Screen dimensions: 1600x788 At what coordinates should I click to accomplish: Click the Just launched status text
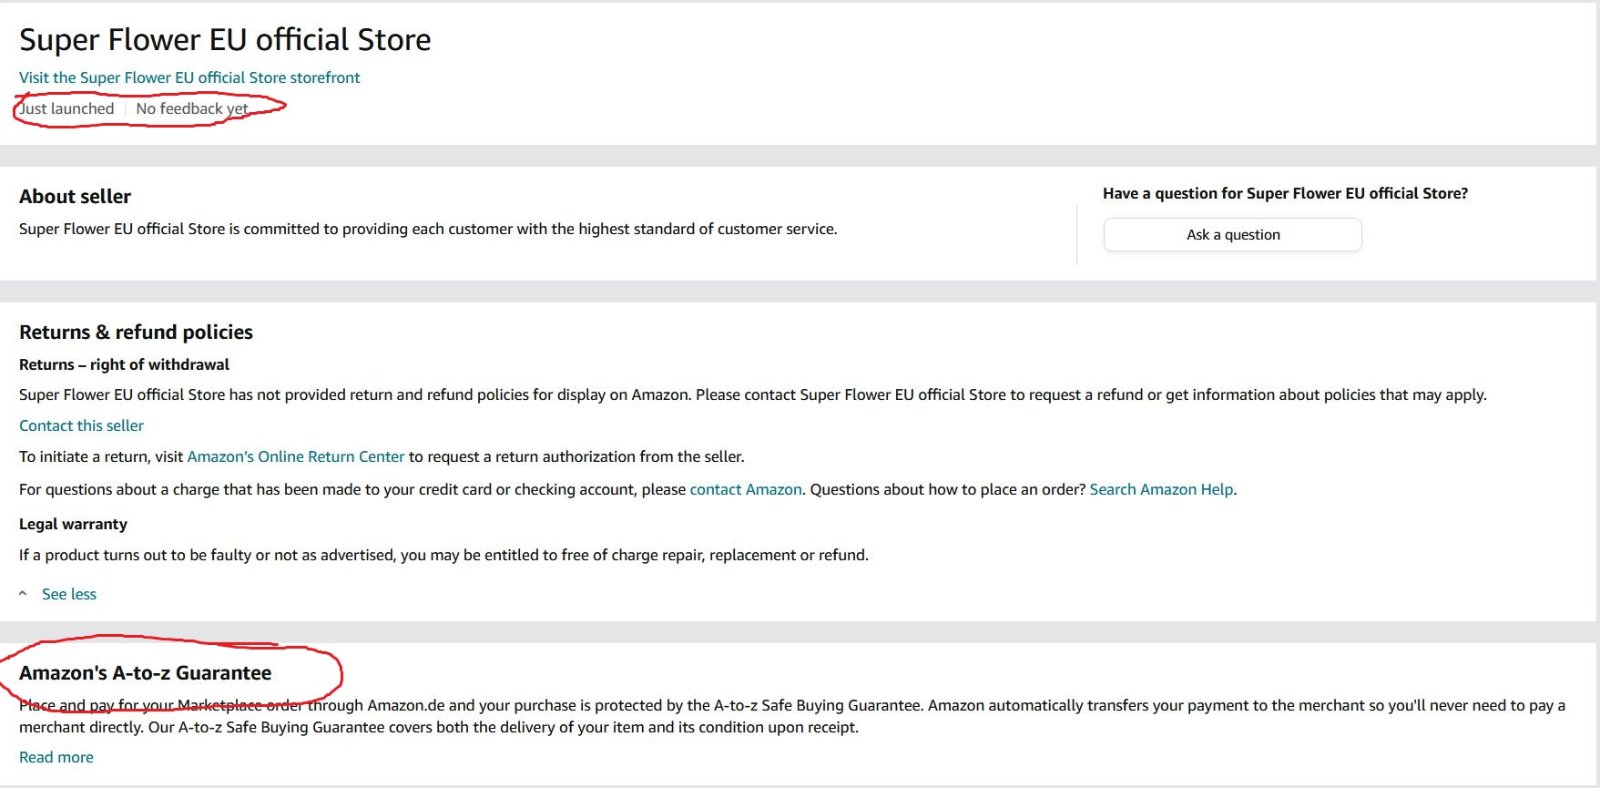coord(67,108)
